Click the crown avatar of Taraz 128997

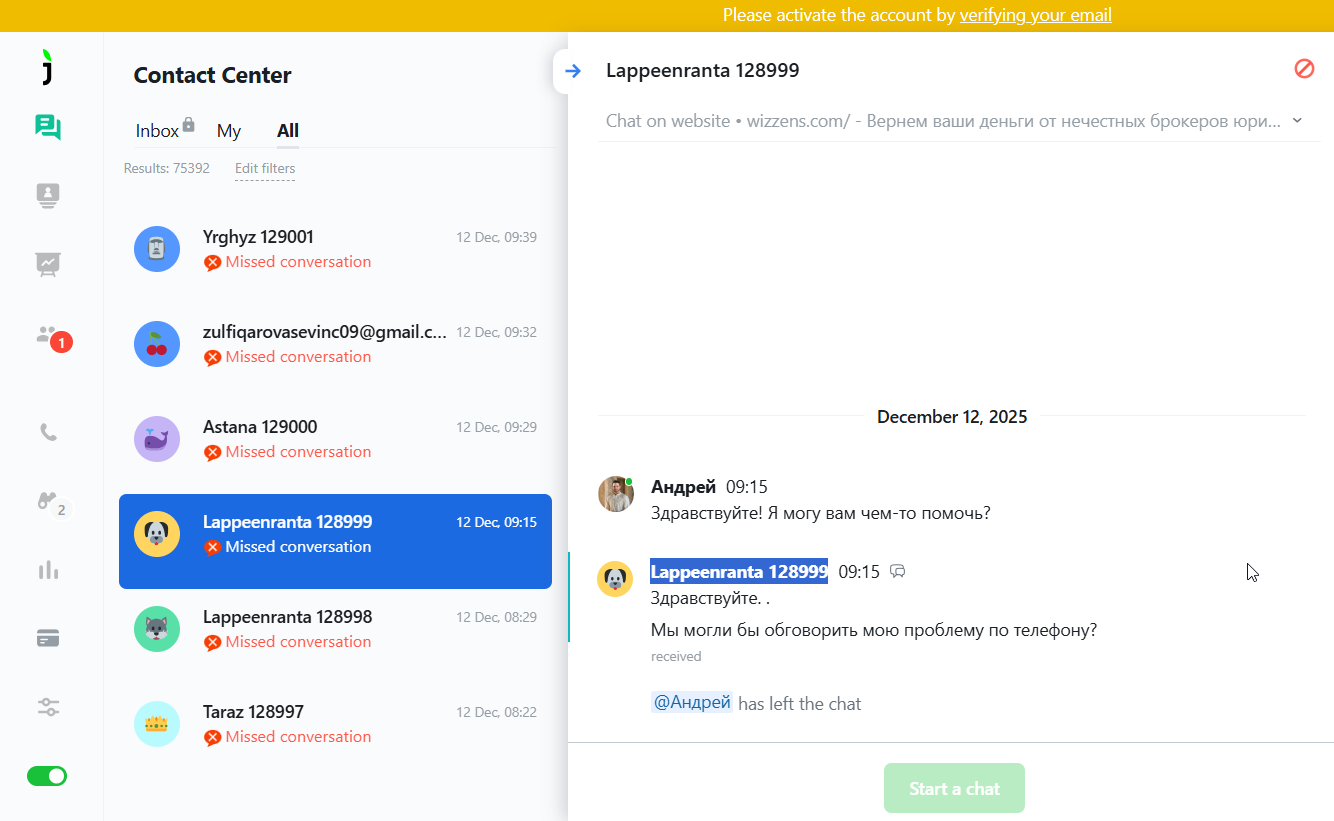tap(157, 724)
